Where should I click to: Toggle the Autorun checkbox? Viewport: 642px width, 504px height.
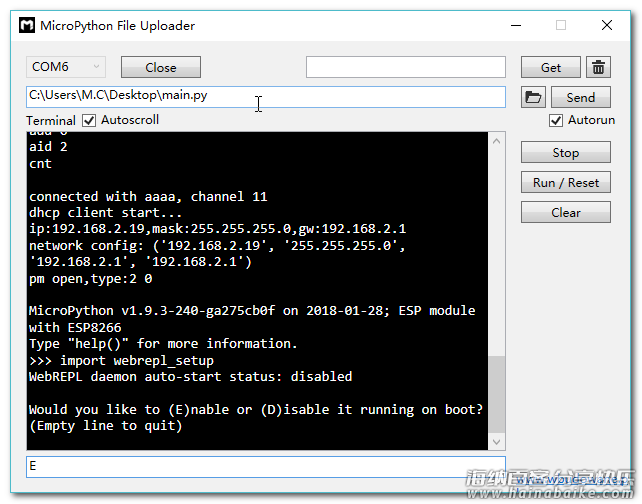[x=556, y=120]
